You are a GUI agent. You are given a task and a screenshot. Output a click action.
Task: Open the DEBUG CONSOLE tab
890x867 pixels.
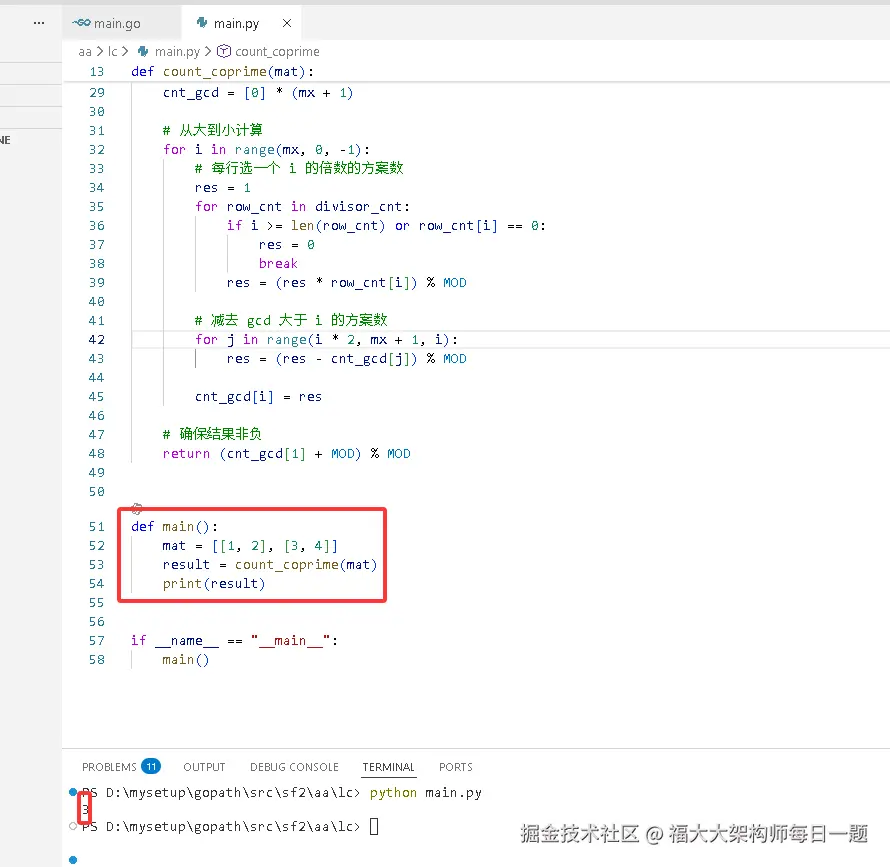coord(294,767)
